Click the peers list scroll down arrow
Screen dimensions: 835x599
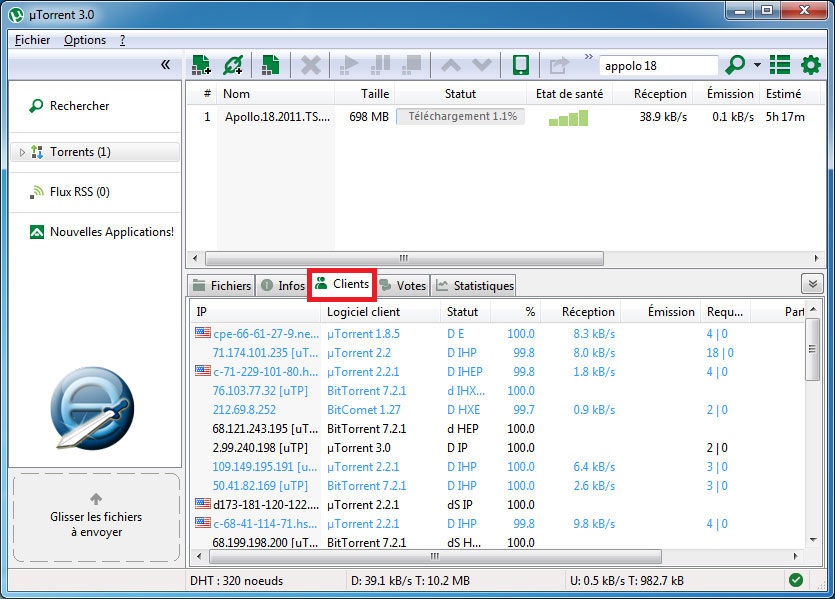click(x=813, y=540)
